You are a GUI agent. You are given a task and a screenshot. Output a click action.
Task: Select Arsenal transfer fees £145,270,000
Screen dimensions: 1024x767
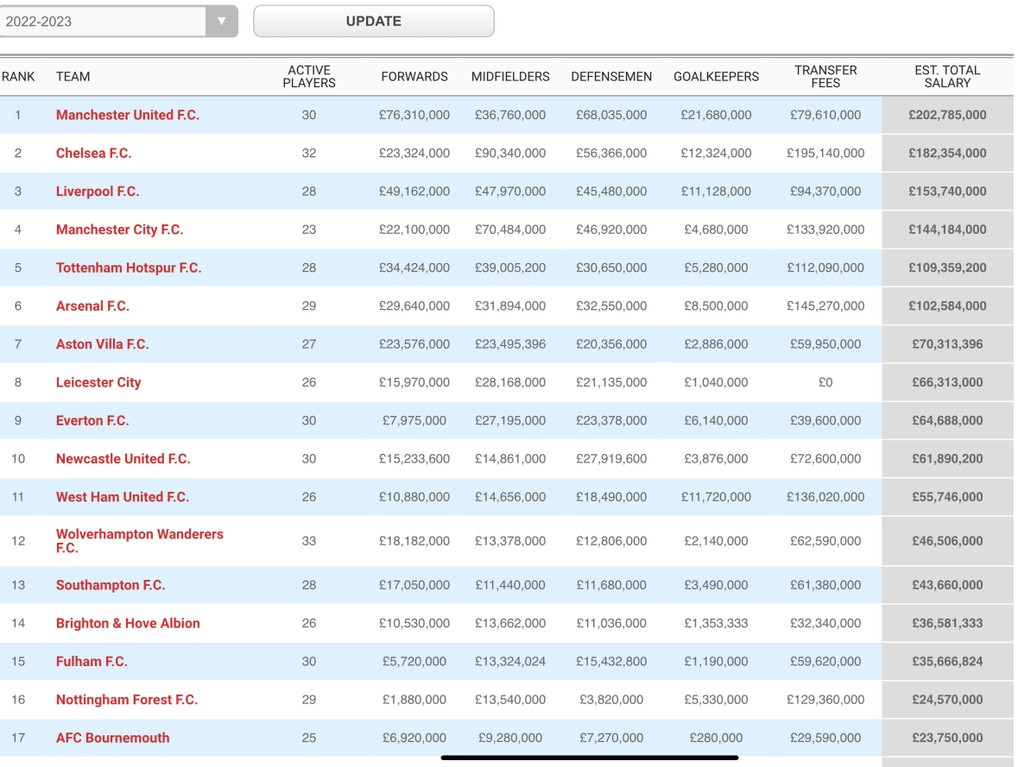(x=825, y=306)
